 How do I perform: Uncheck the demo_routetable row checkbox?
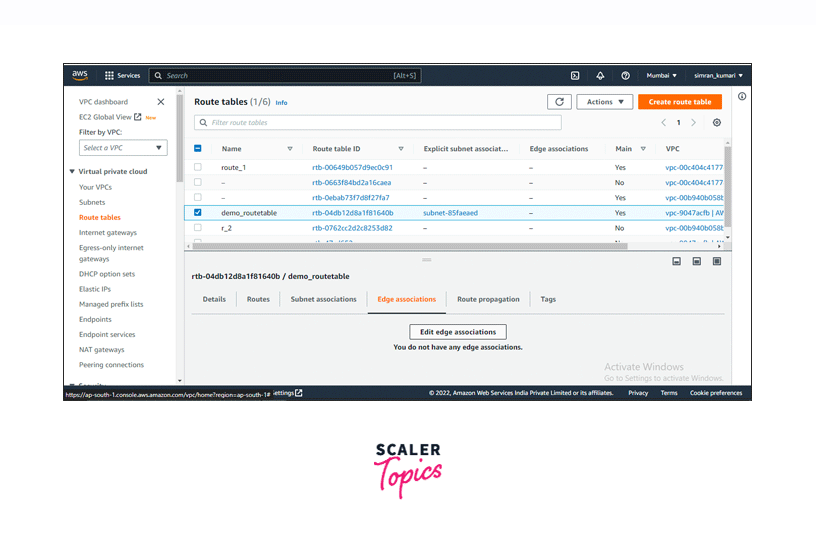(198, 213)
